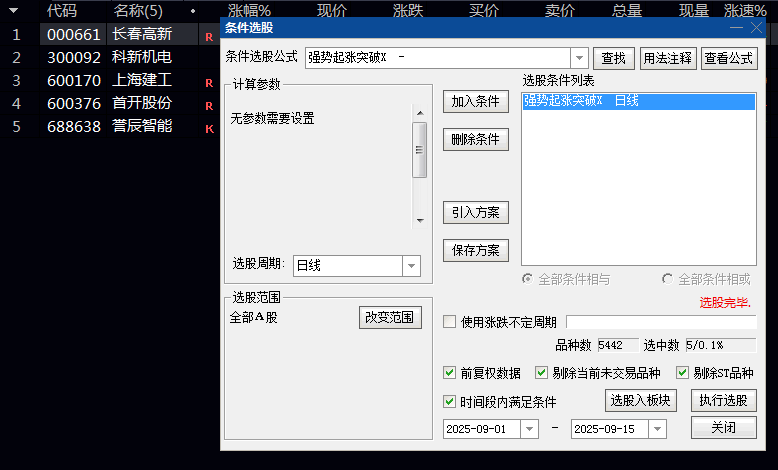This screenshot has height=470, width=778.
Task: Select stock row 600170 上海建工
Action: (110, 80)
